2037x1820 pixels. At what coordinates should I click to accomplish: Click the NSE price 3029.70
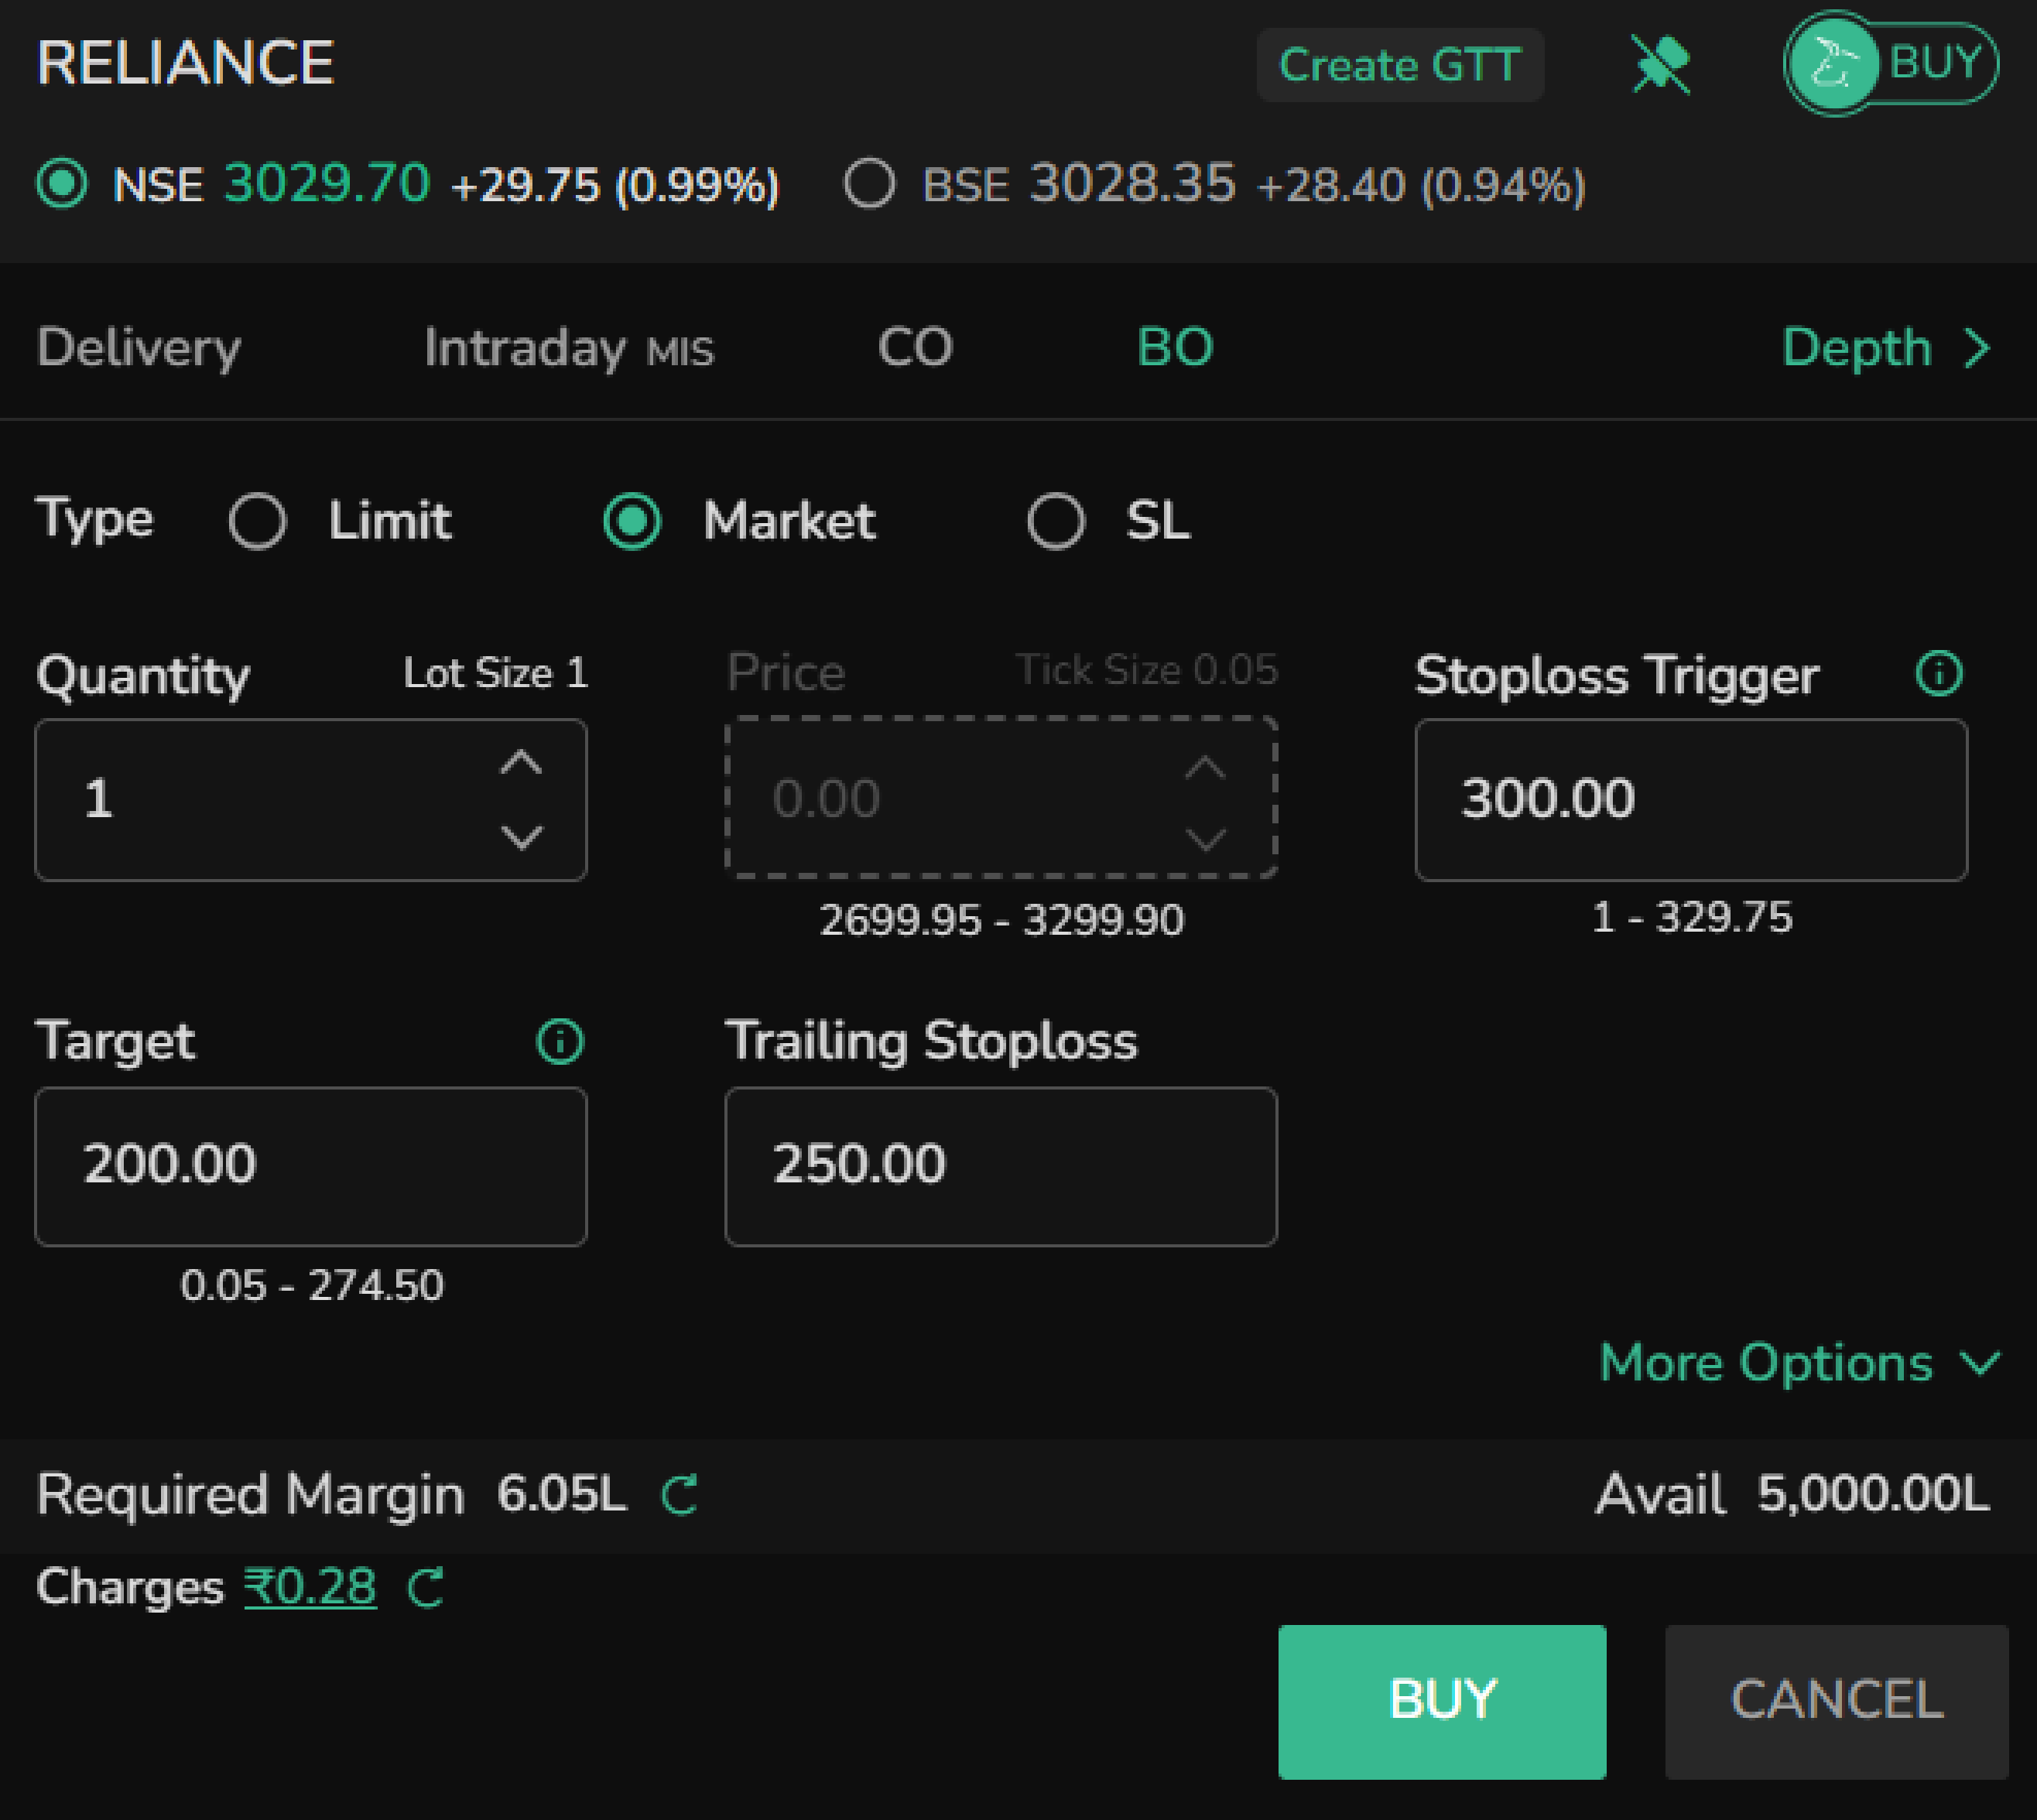[327, 183]
